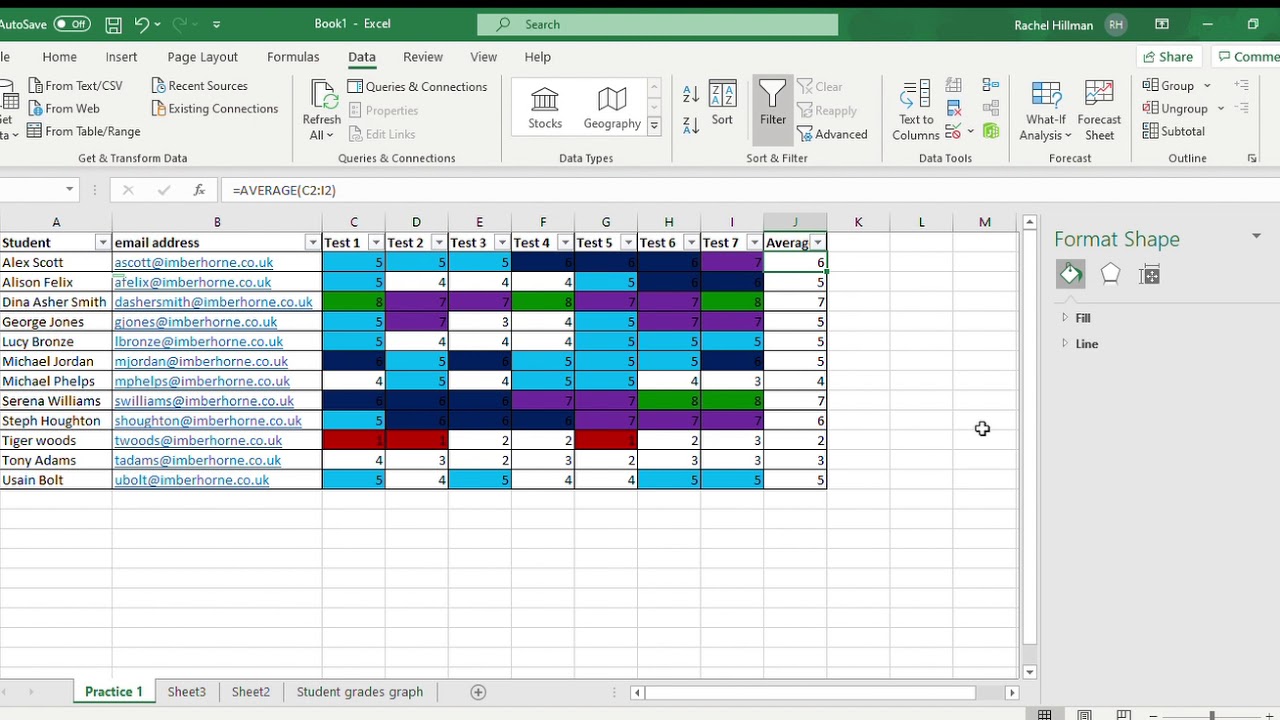Select the Geography data type
This screenshot has height=720, width=1280.
pos(612,107)
